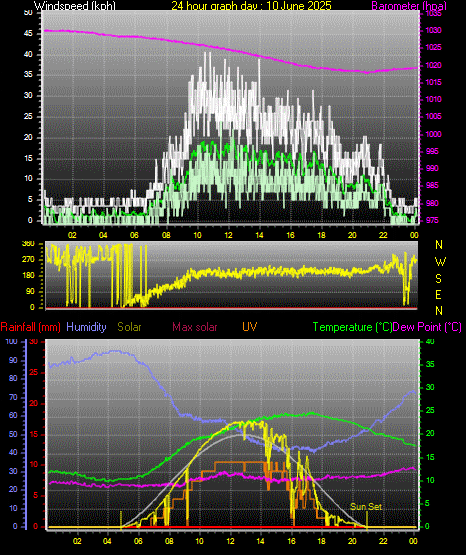Click the 24 hour graph day title
This screenshot has height=555, width=466.
tap(252, 5)
